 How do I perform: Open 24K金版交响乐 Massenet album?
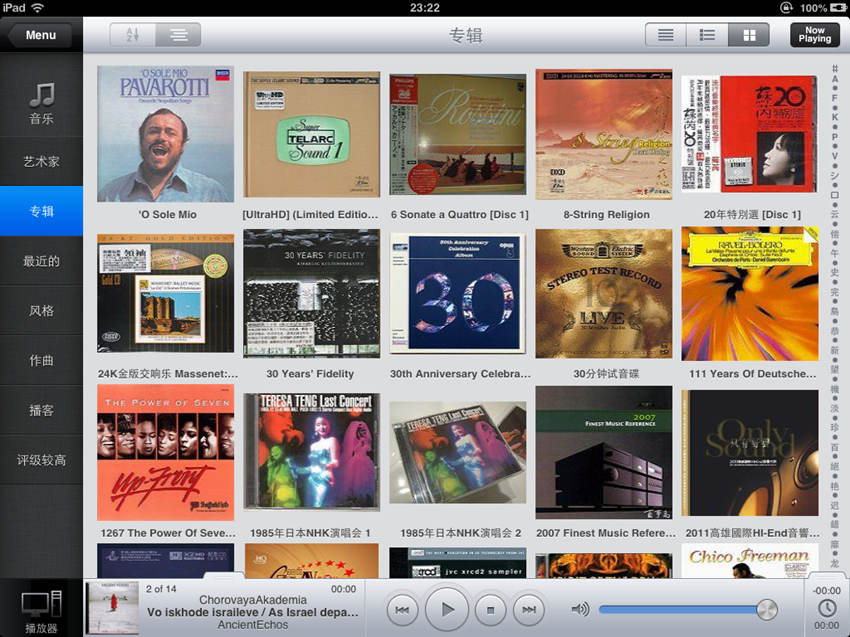[166, 293]
